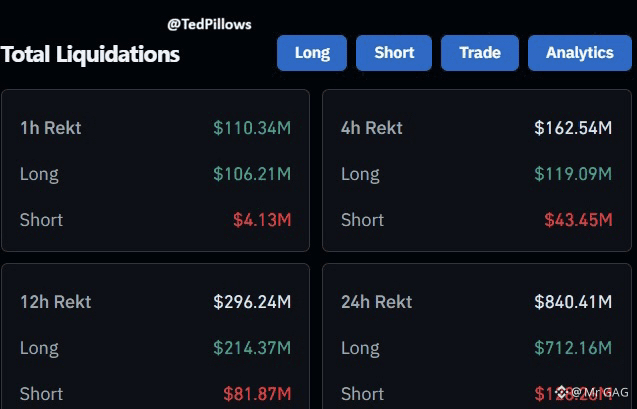
Task: Click the $106.21M long liquidation value
Action: pyautogui.click(x=252, y=174)
